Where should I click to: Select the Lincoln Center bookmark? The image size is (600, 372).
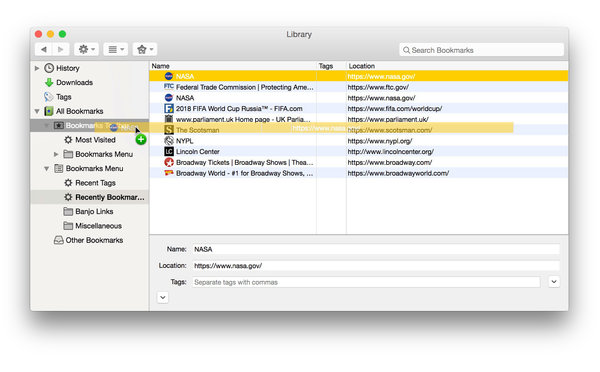pyautogui.click(x=359, y=152)
